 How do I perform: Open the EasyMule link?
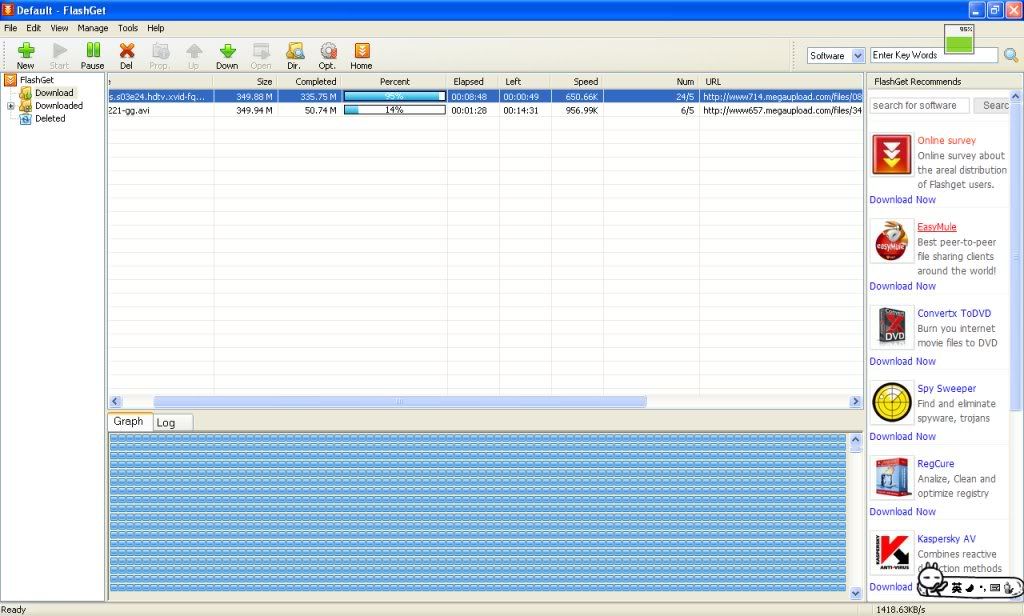pyautogui.click(x=936, y=227)
